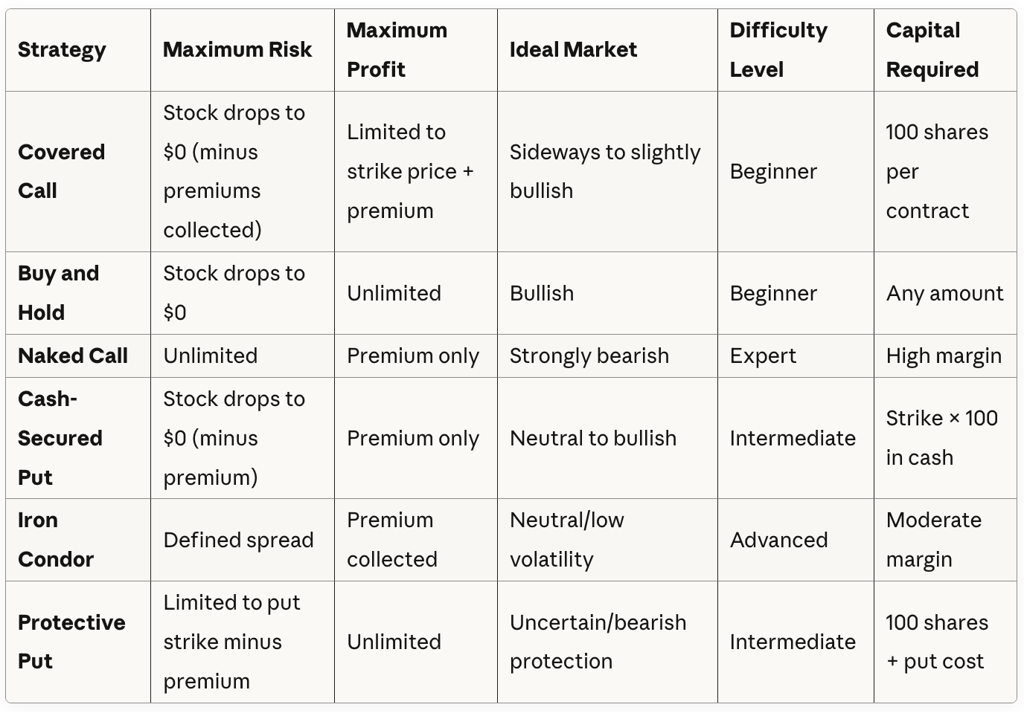Click the Maximum Risk column header
The width and height of the screenshot is (1024, 712).
pyautogui.click(x=237, y=50)
